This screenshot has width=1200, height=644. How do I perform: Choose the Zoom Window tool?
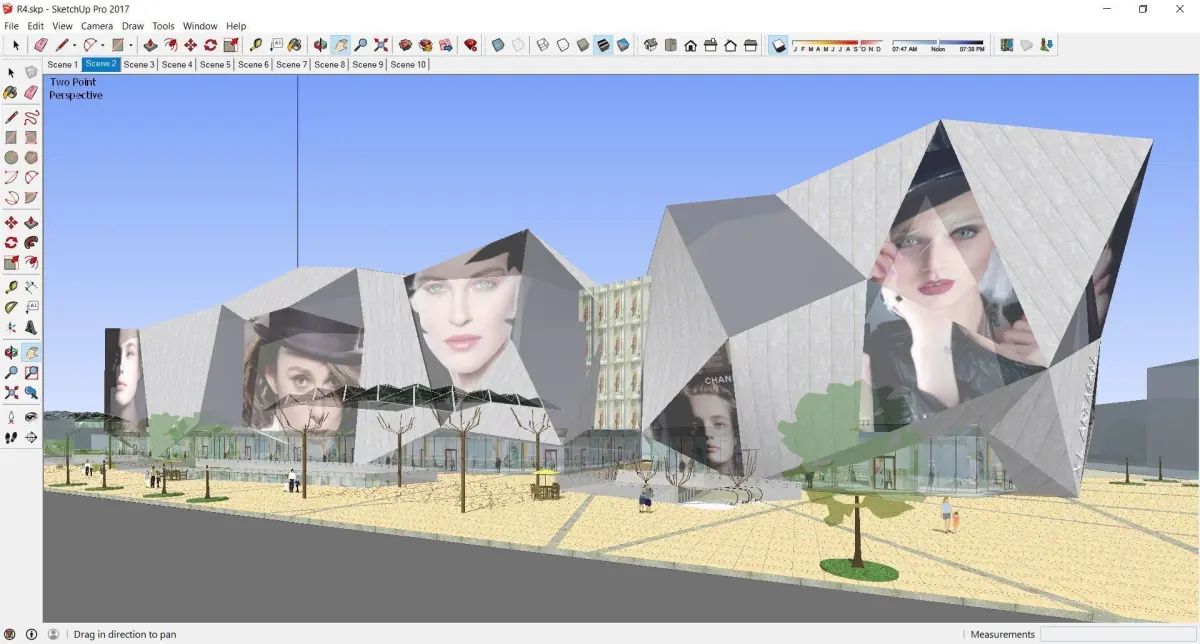31,372
